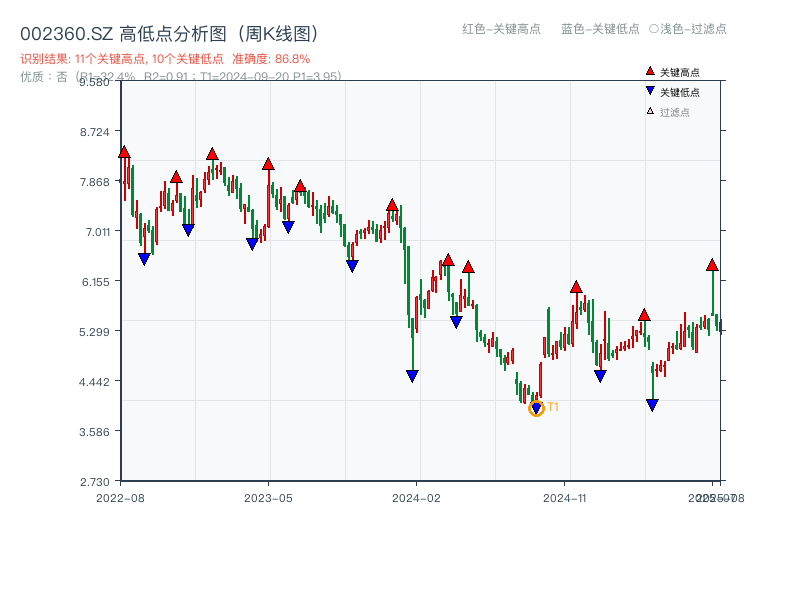Screen dimensions: 800x600
Task: Click the gray 优质：否 status line
Action: (181, 77)
